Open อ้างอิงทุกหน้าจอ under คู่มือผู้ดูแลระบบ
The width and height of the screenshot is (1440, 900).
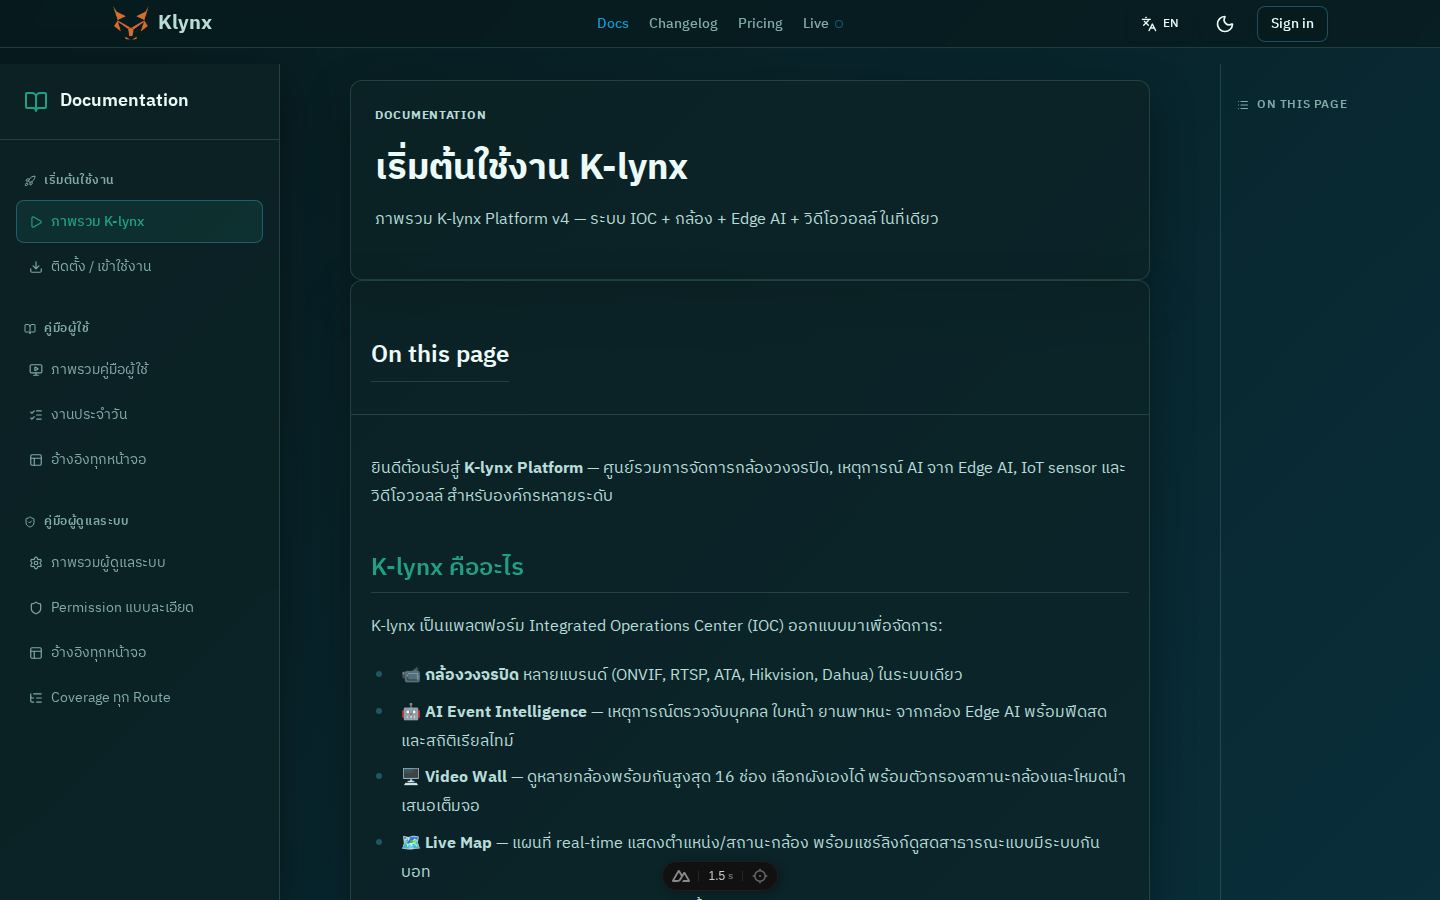coord(139,652)
